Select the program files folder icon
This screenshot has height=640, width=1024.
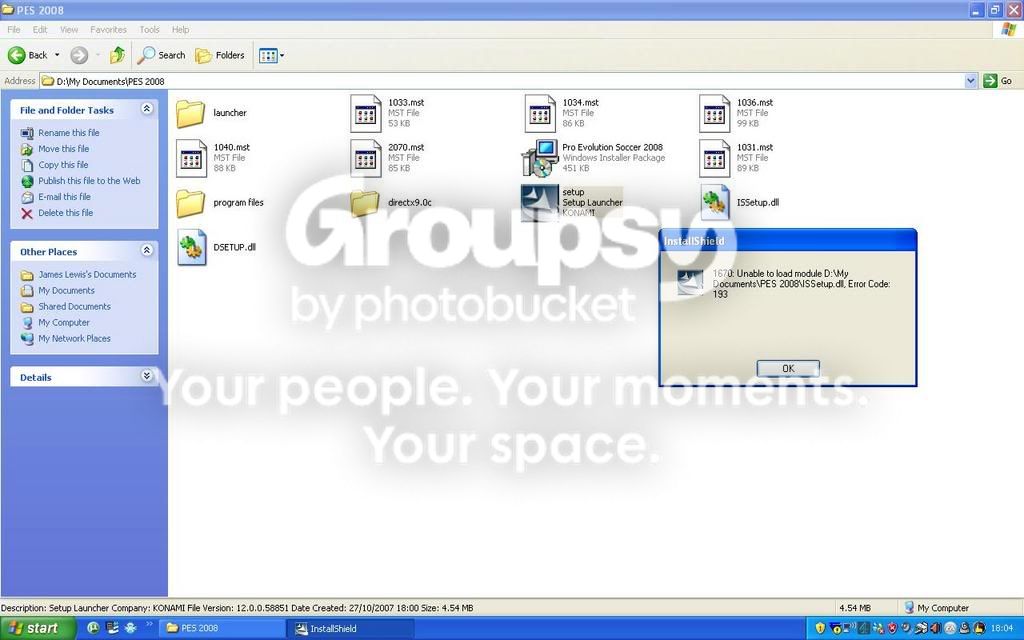190,203
